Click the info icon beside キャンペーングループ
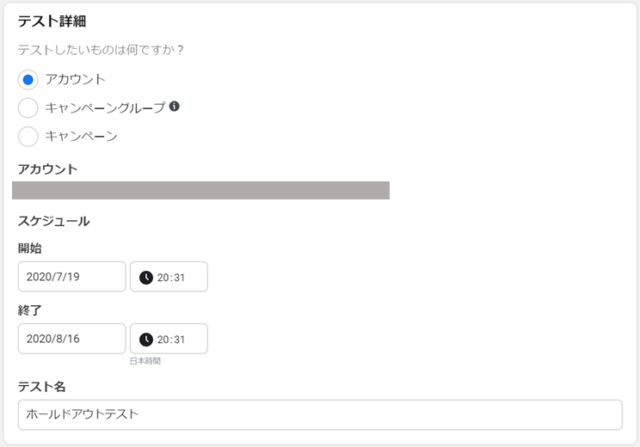This screenshot has height=447, width=640. coord(174,106)
